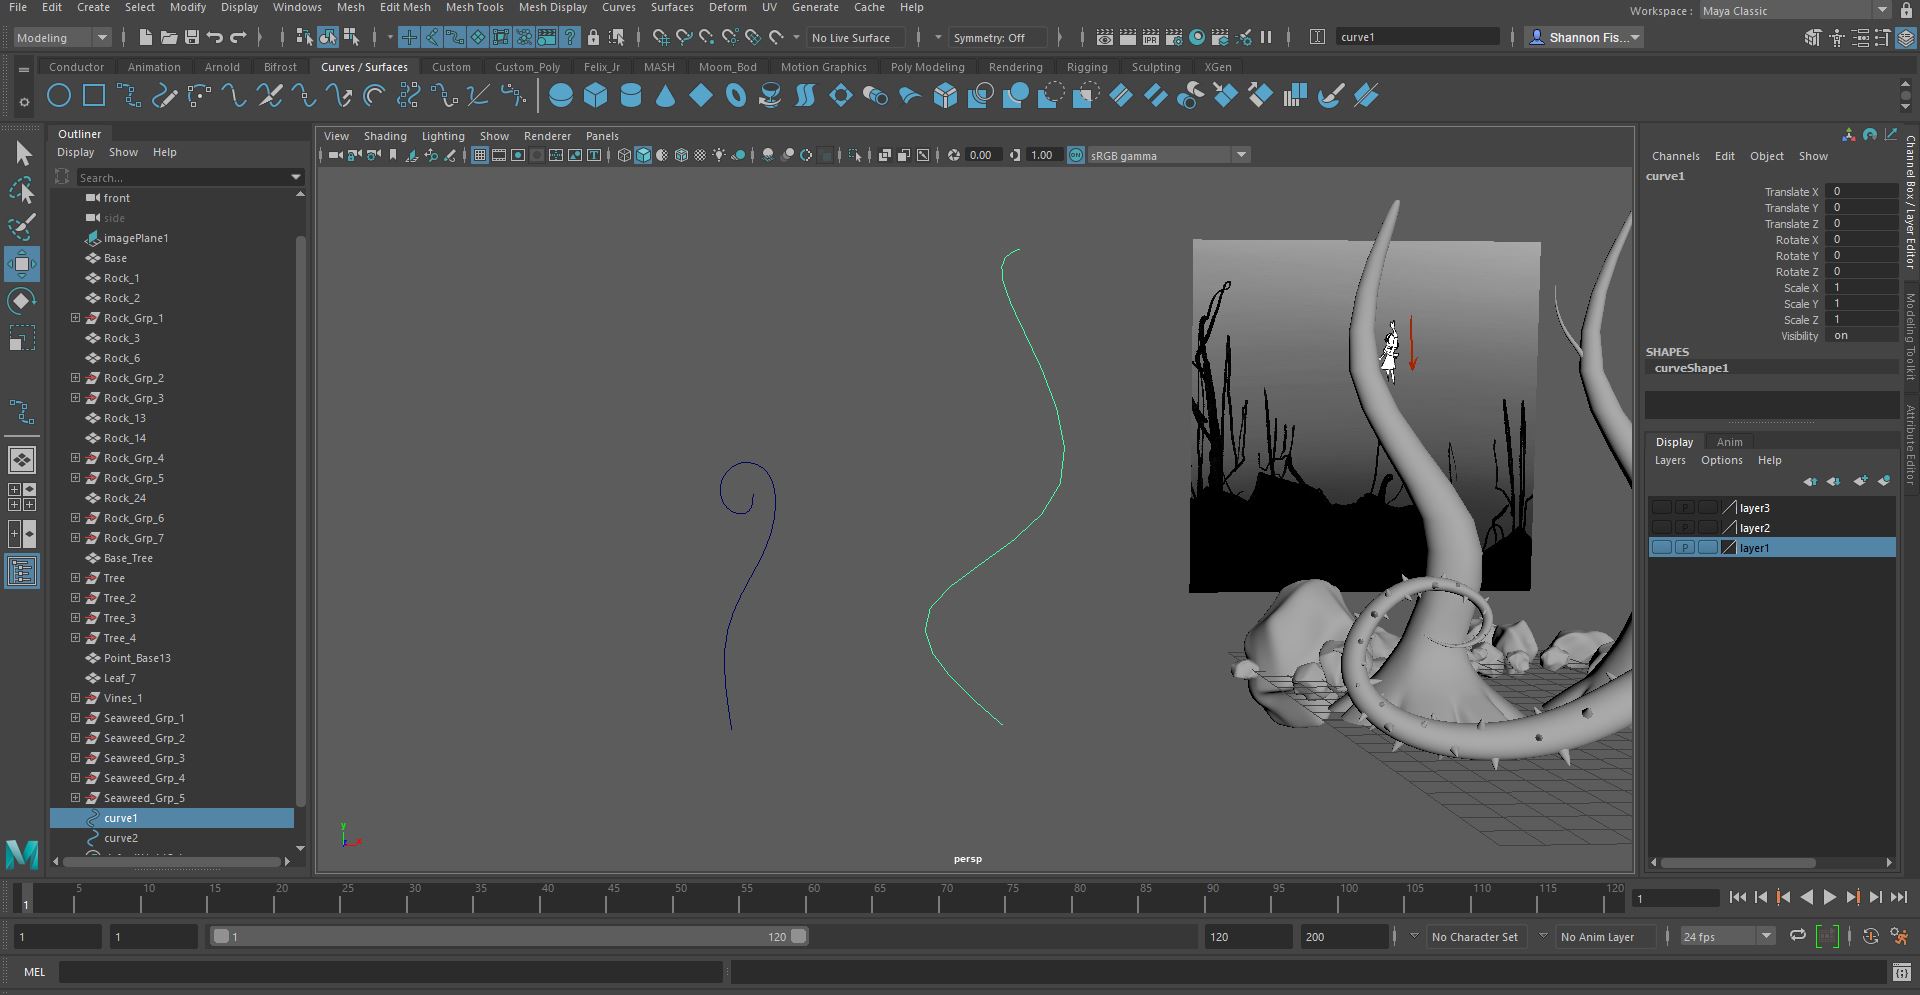Switch to the Anim tab in Layer Editor
The width and height of the screenshot is (1920, 995).
[1730, 441]
